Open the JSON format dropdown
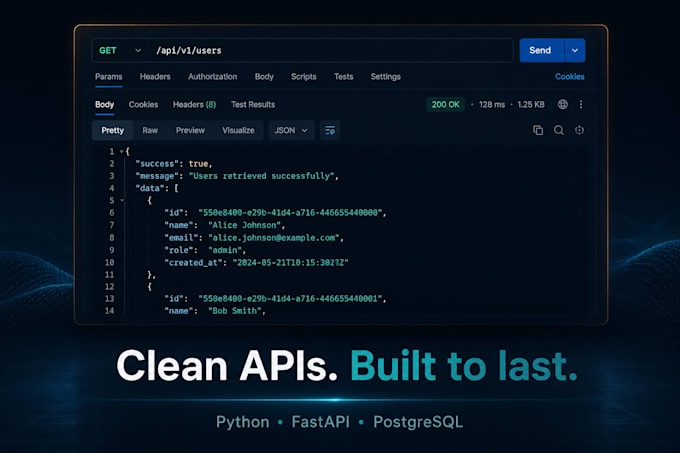The width and height of the screenshot is (680, 453). click(x=291, y=130)
